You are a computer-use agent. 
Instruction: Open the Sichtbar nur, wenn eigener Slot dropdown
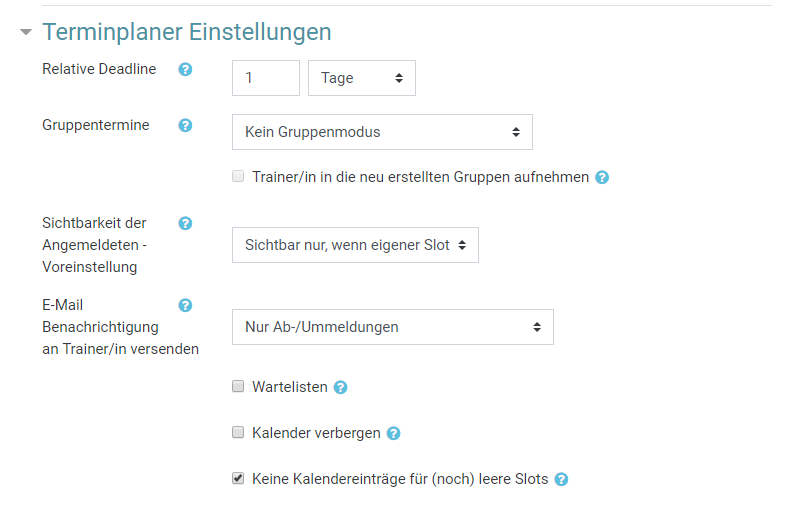(355, 245)
